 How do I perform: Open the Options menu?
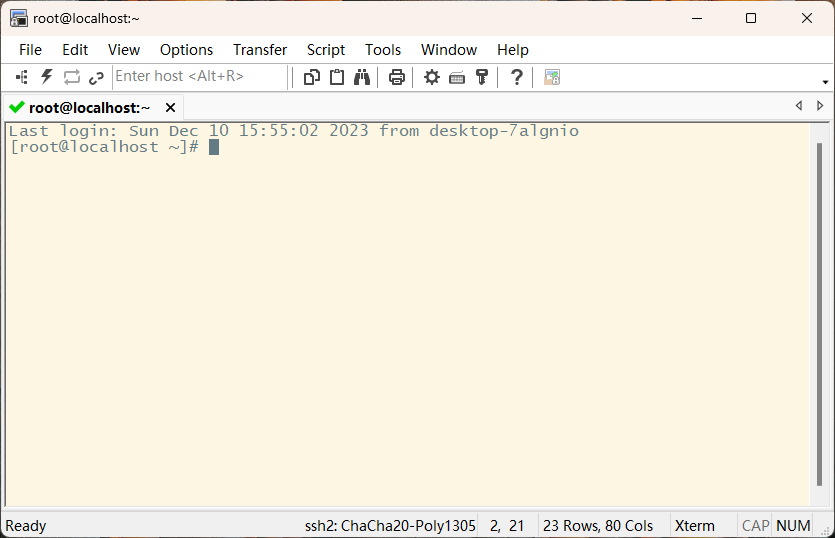(186, 50)
